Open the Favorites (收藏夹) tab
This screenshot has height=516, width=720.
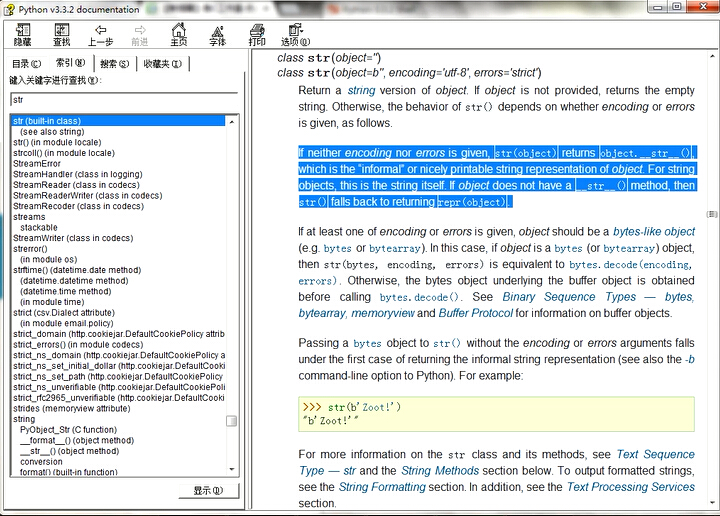tap(162, 64)
